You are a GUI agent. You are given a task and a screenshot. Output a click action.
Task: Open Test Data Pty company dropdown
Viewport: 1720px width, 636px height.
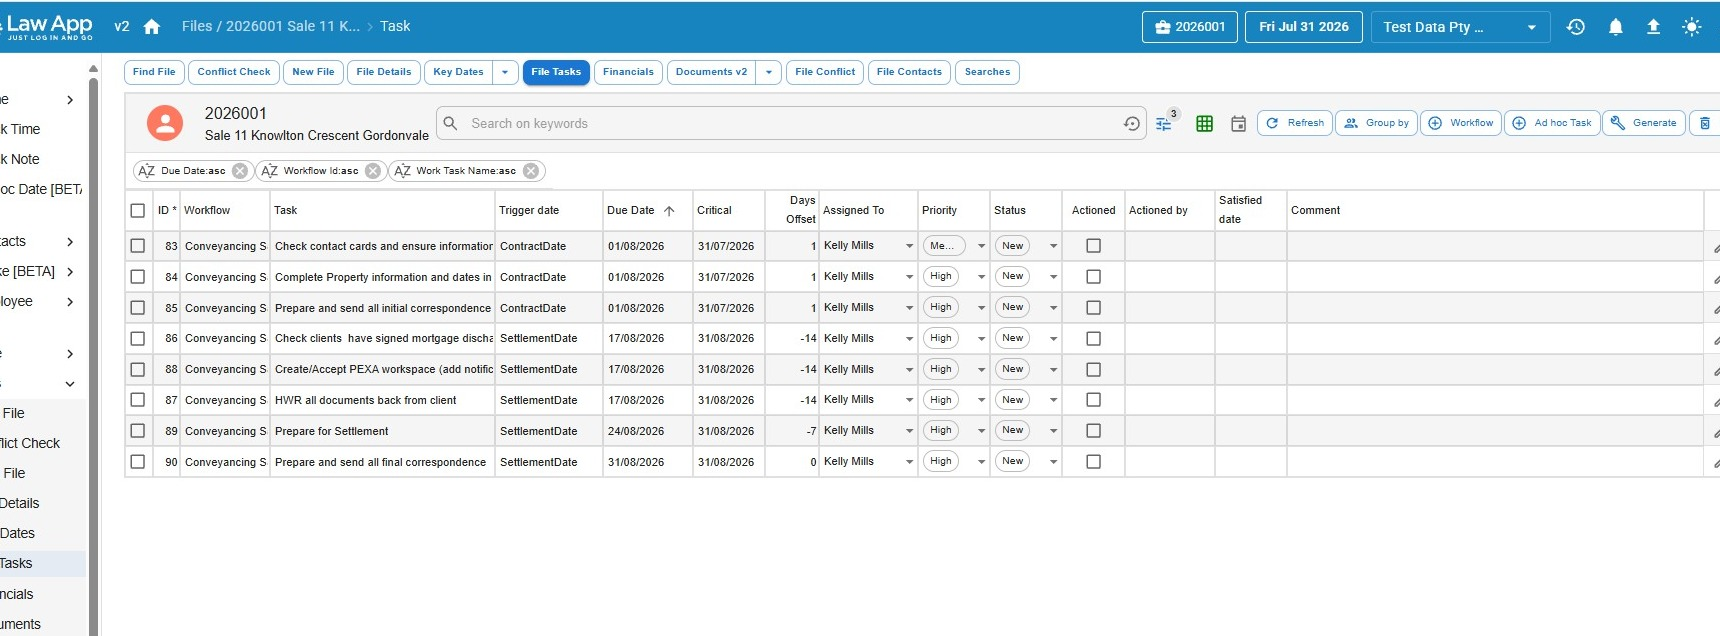point(1460,27)
